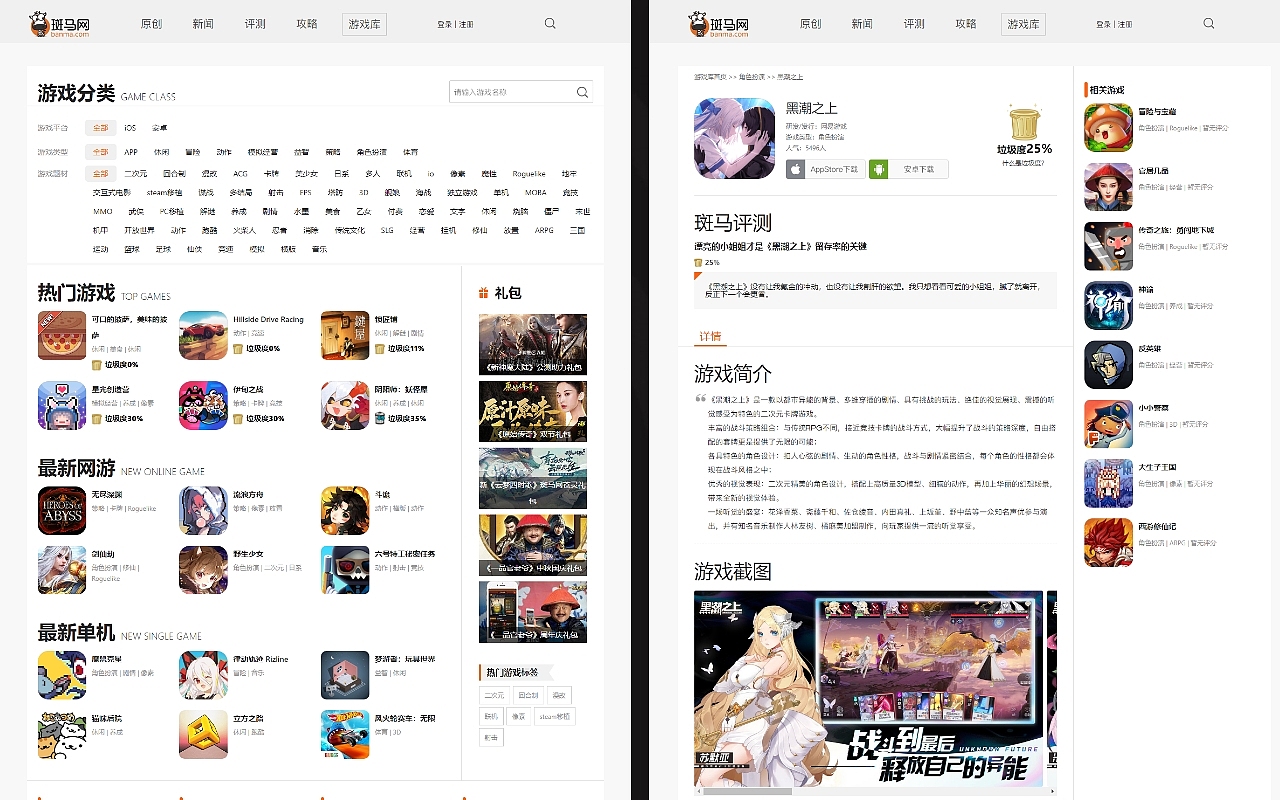Click the yellow cube game icon in 最新单机
1280x800 pixels.
(x=203, y=734)
